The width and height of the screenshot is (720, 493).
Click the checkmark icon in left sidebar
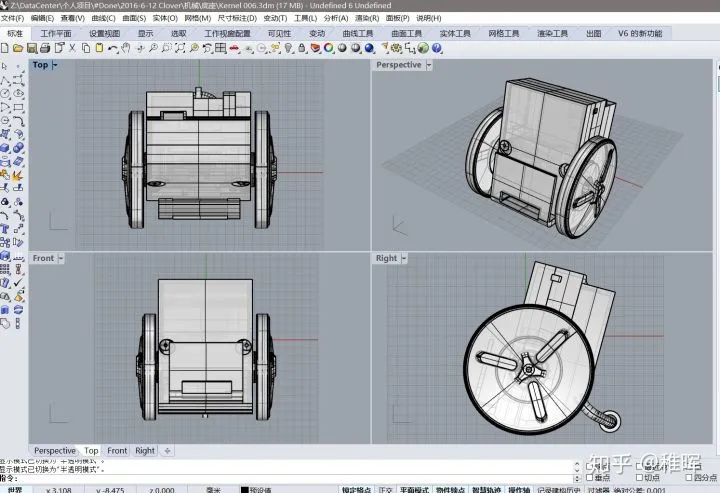click(x=18, y=282)
